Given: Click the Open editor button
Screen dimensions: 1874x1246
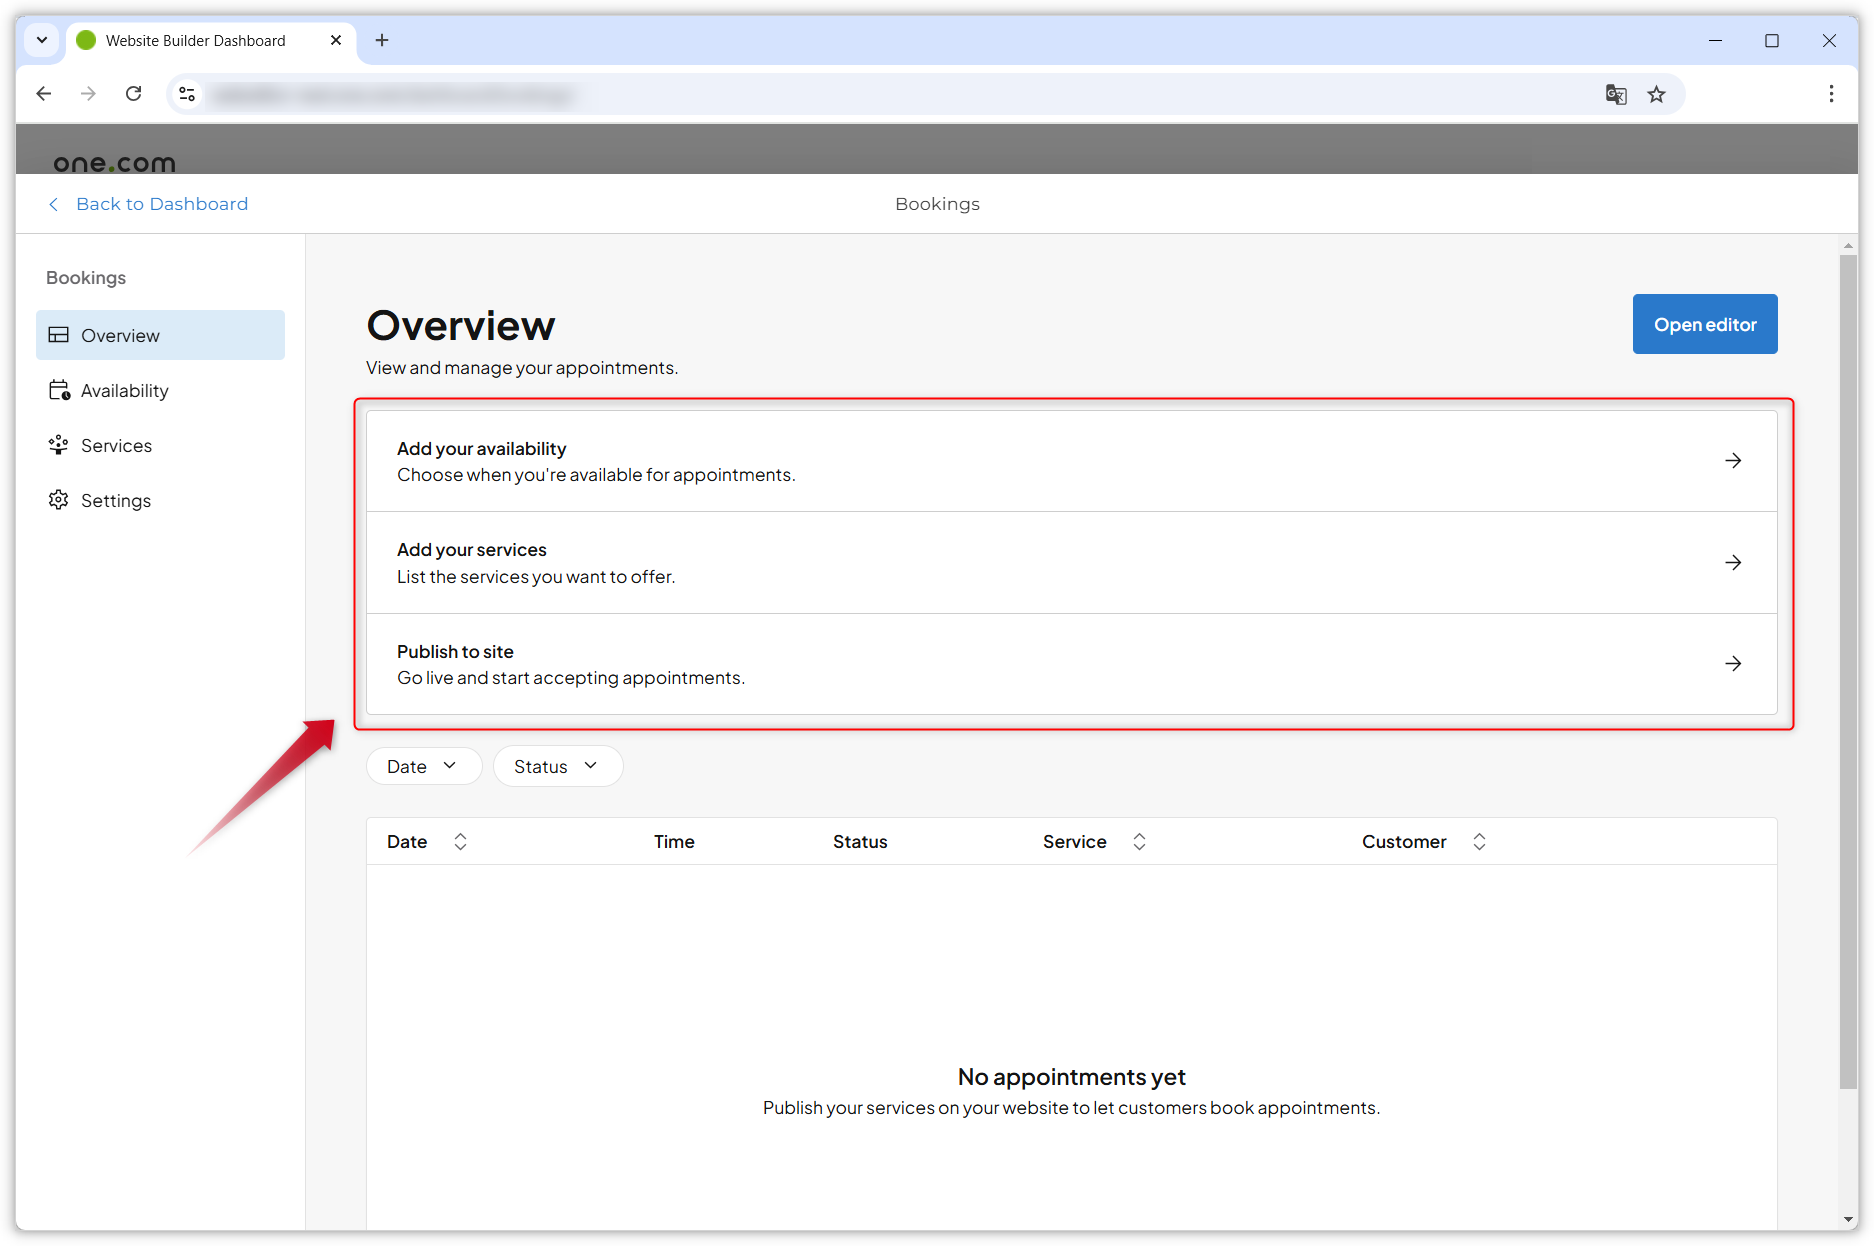Looking at the screenshot, I should tap(1704, 324).
